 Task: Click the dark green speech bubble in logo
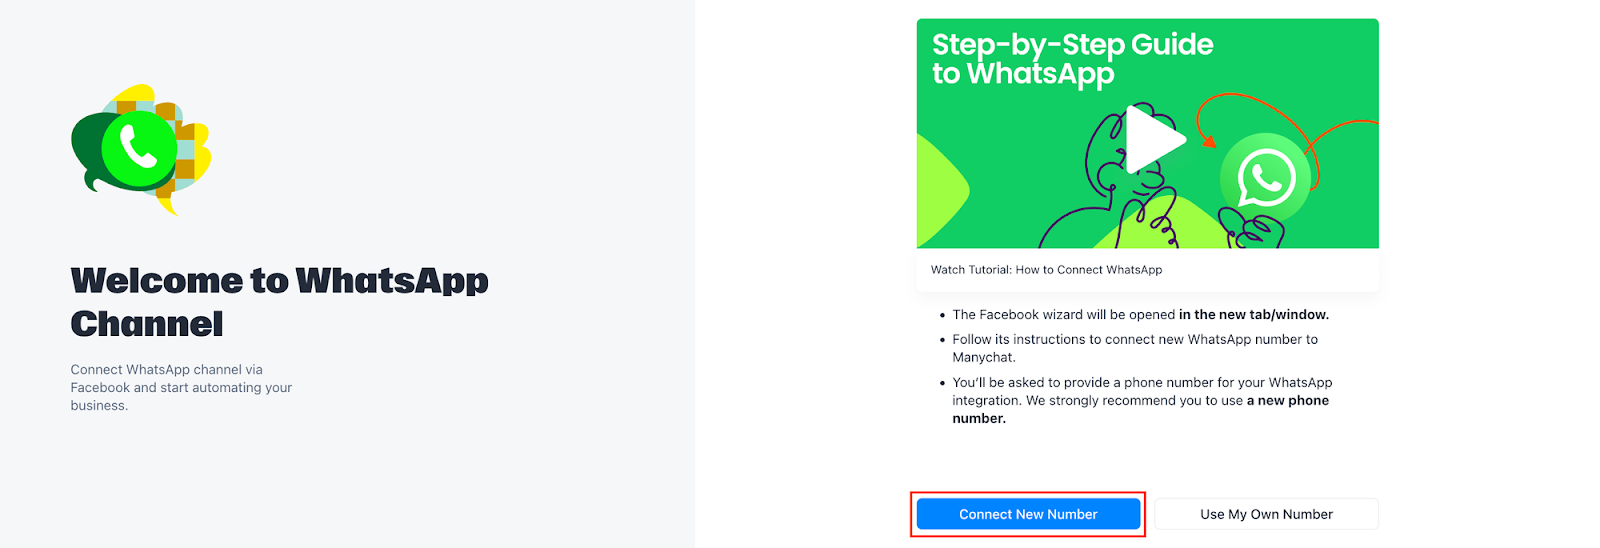click(89, 152)
